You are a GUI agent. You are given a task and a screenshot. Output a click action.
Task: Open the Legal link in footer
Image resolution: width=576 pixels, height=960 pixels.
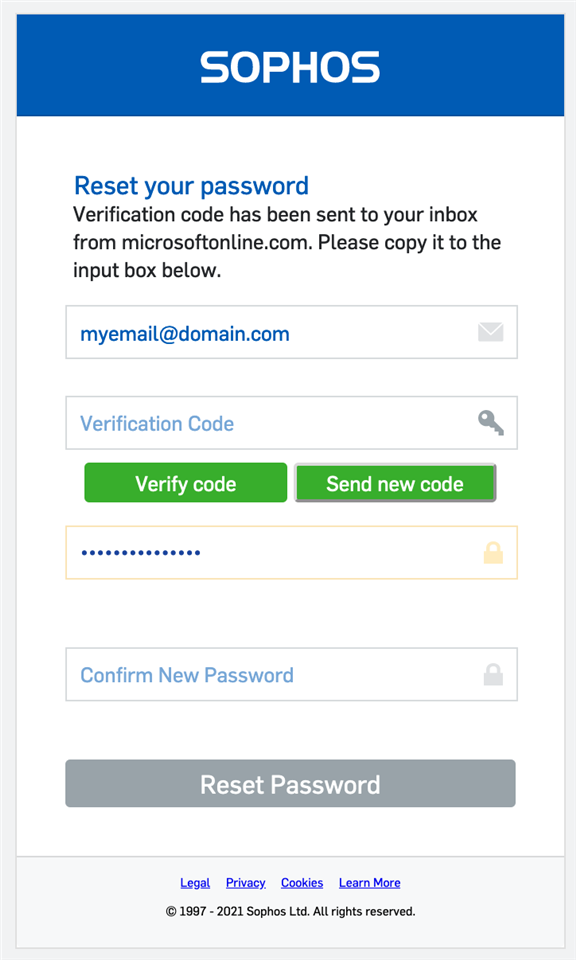pos(195,882)
